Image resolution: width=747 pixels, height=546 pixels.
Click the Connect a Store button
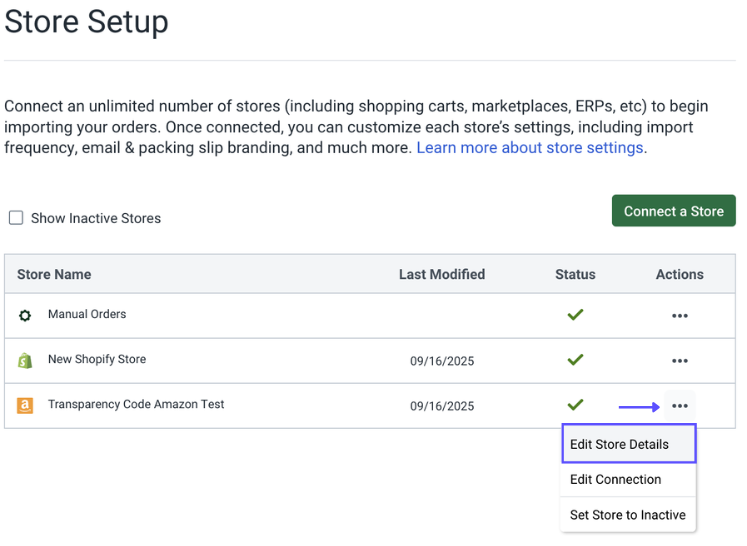click(x=674, y=211)
